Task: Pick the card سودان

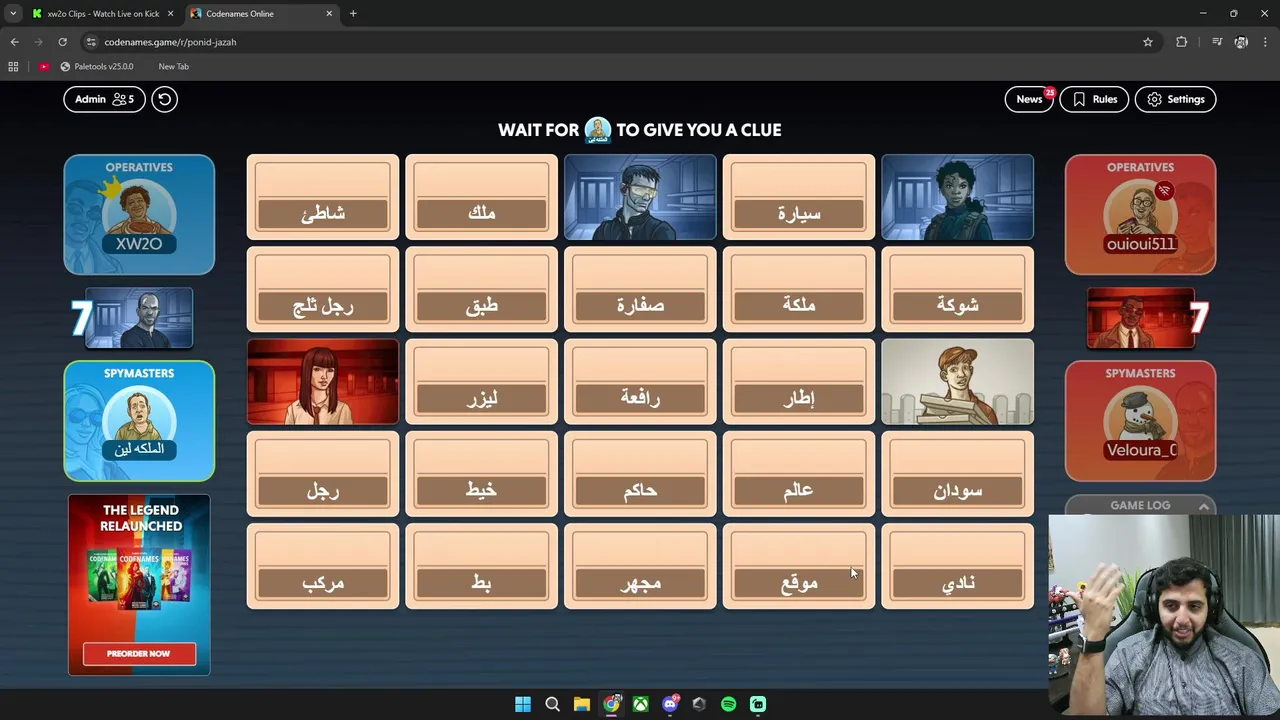Action: pyautogui.click(x=957, y=474)
